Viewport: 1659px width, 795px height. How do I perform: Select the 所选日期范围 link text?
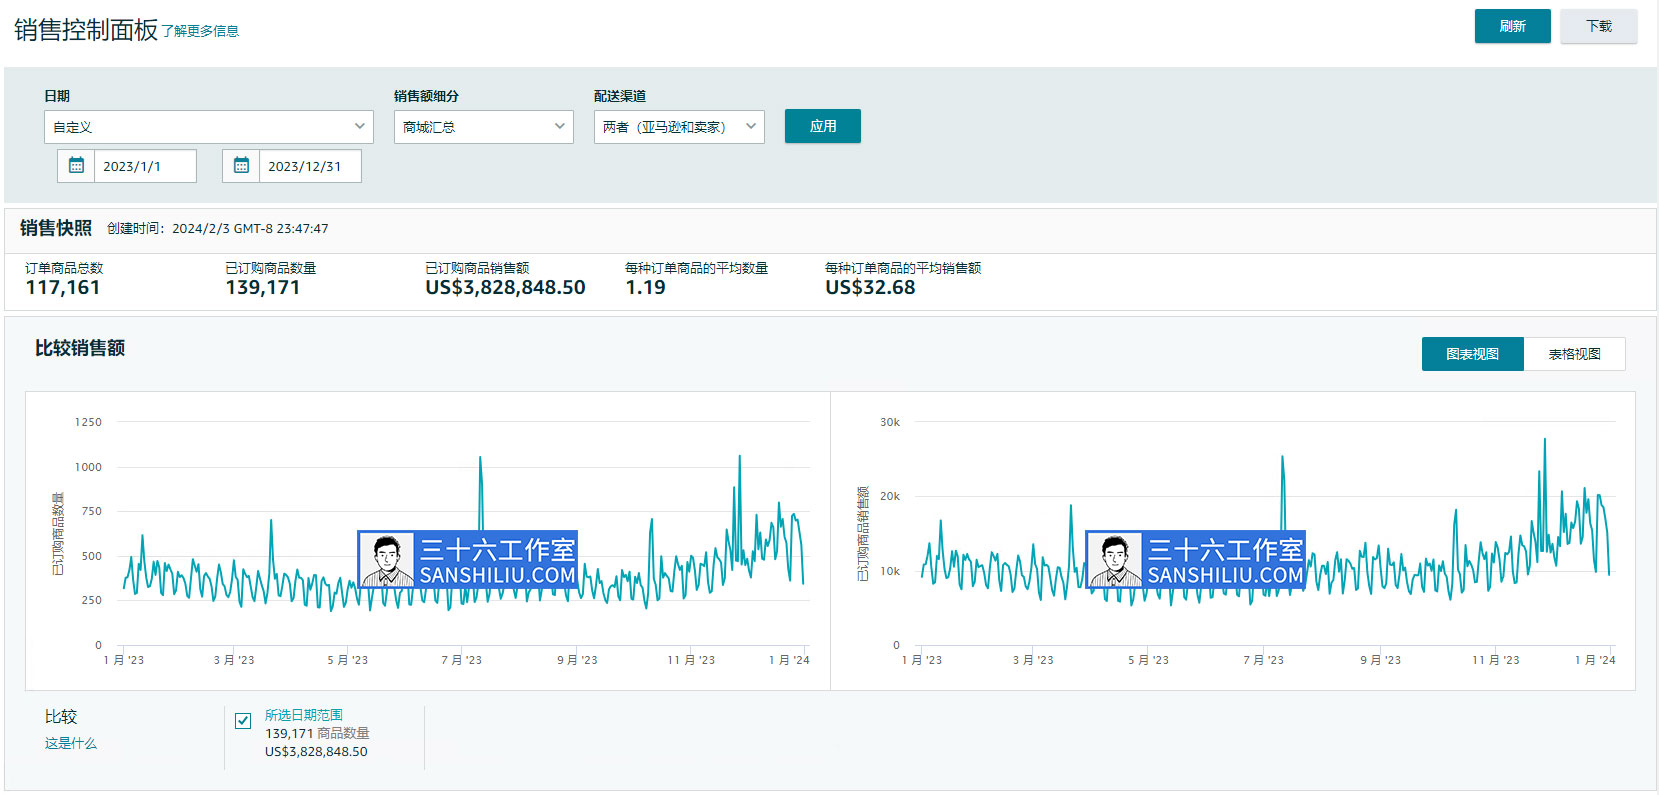coord(304,715)
